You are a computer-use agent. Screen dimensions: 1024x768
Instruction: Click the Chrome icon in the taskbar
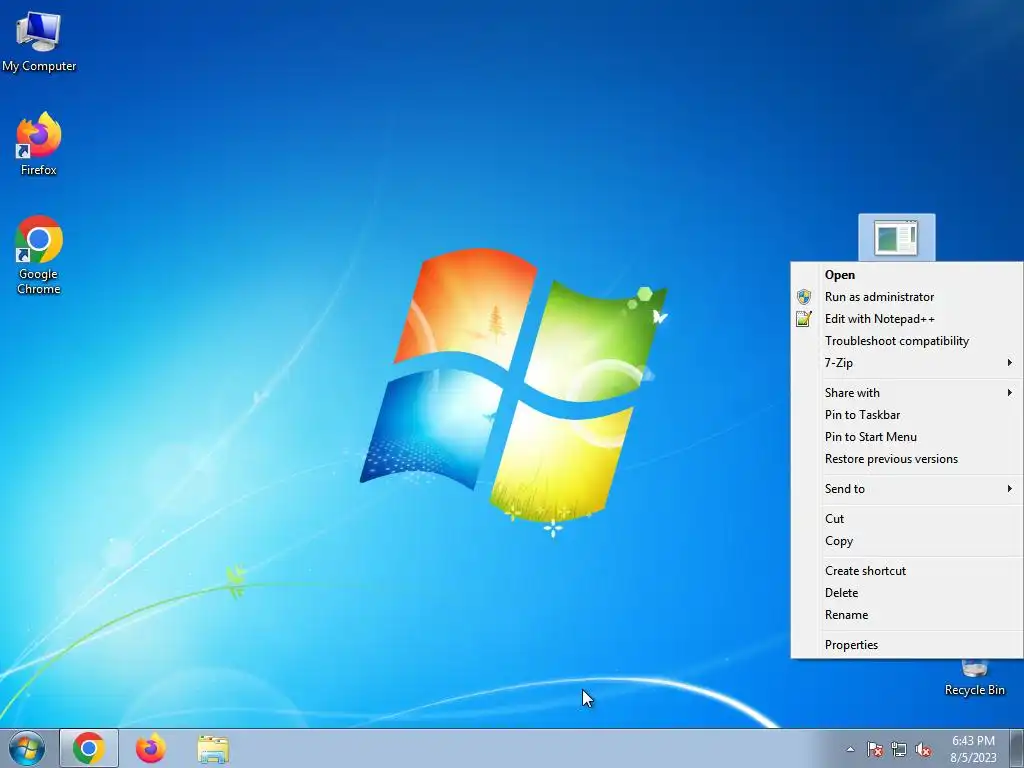89,748
